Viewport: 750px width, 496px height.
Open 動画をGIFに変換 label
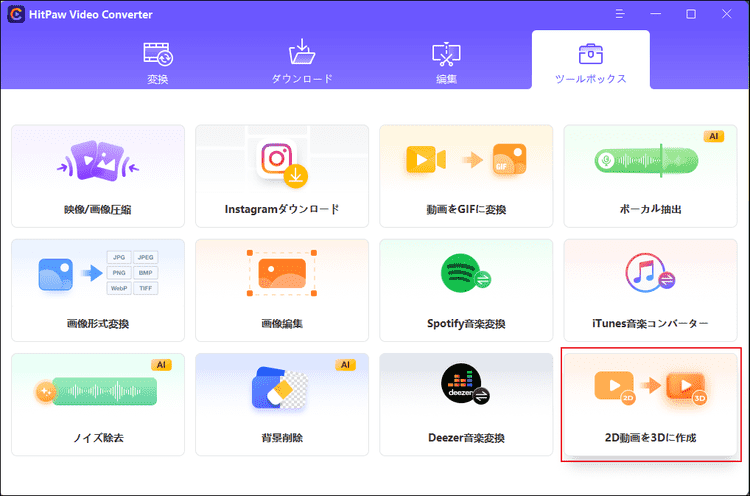coord(466,209)
